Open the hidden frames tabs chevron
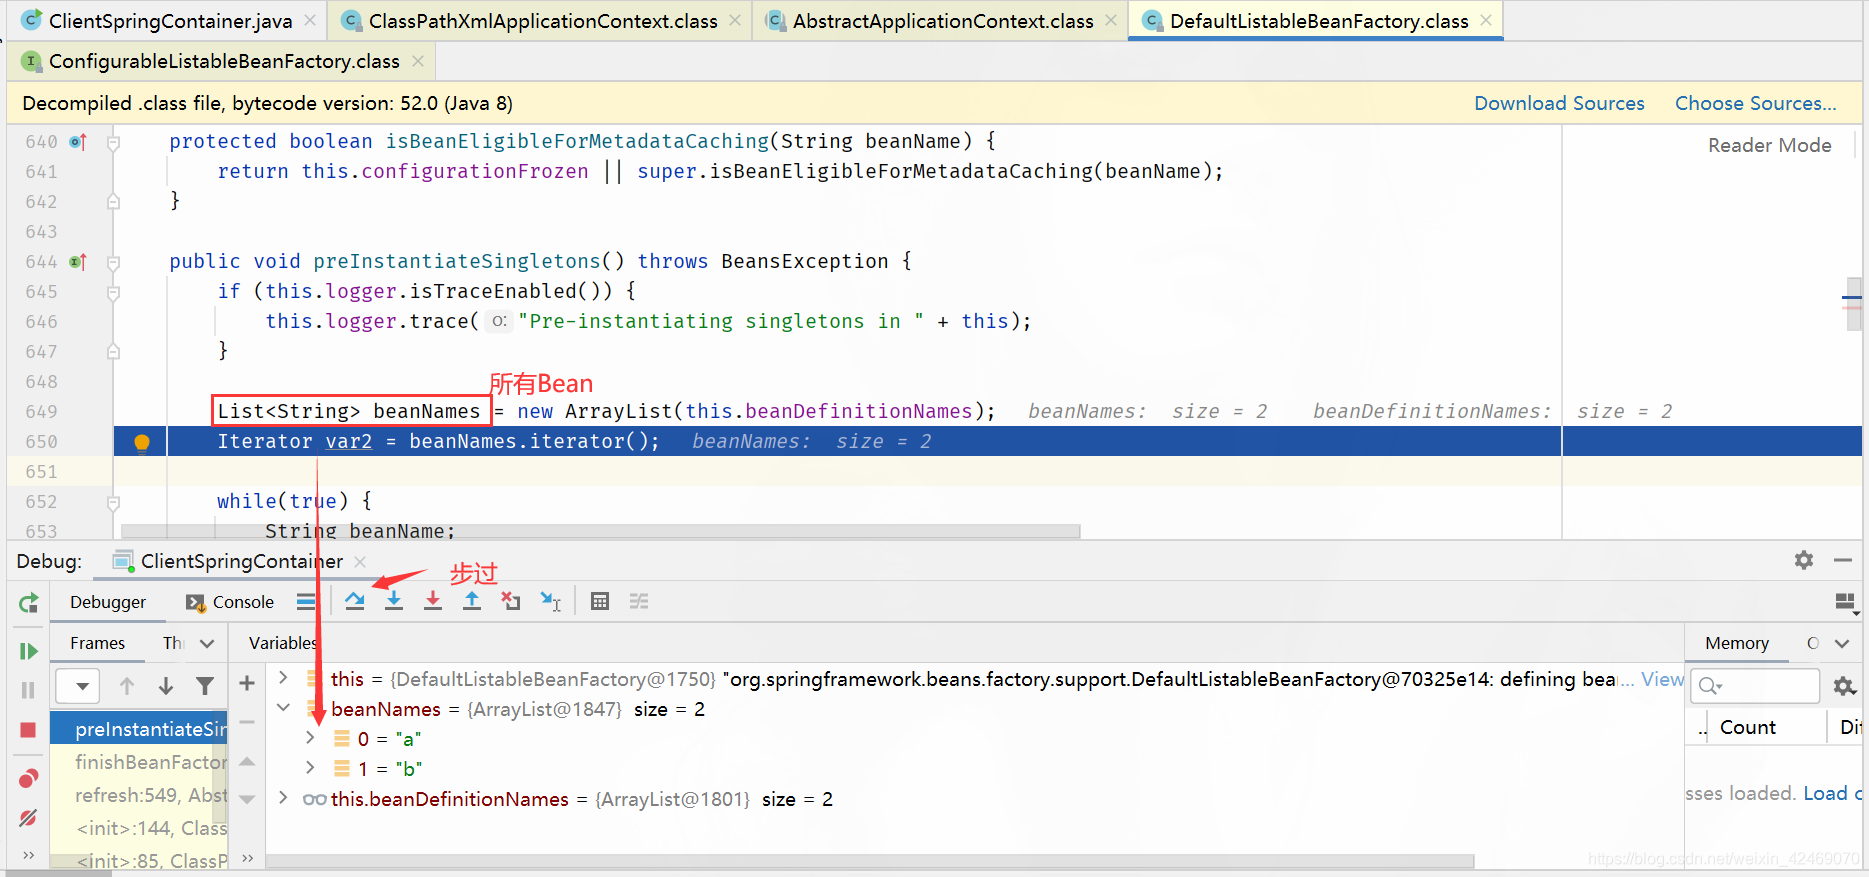The image size is (1869, 877). point(207,643)
